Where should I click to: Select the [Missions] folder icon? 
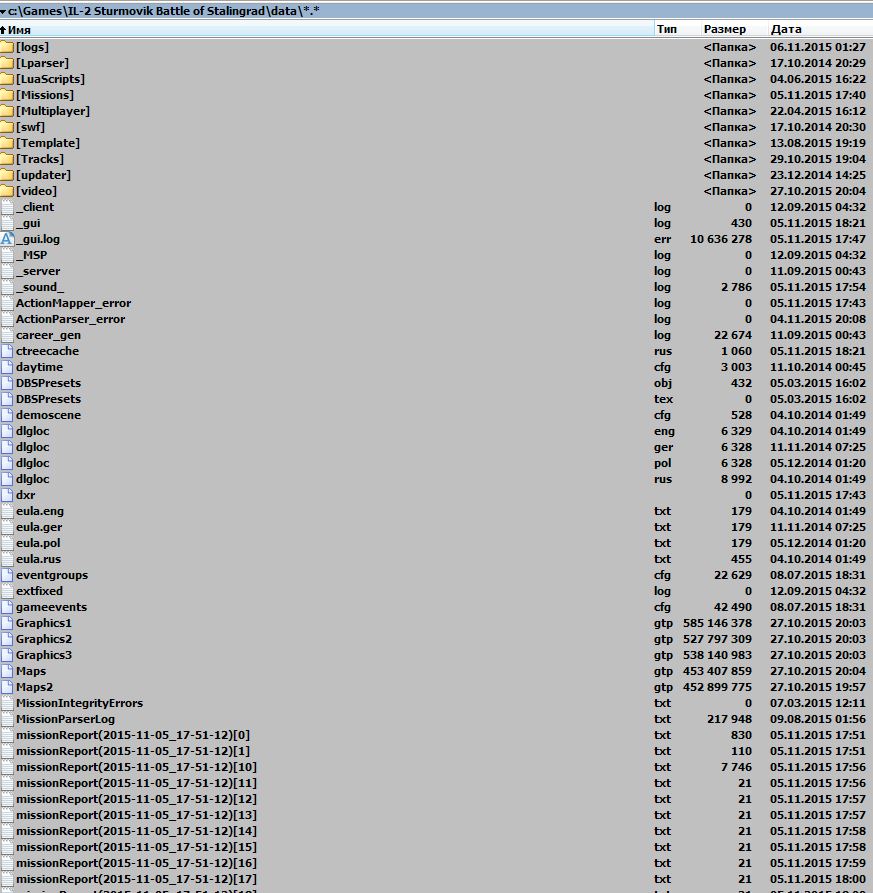tap(7, 95)
